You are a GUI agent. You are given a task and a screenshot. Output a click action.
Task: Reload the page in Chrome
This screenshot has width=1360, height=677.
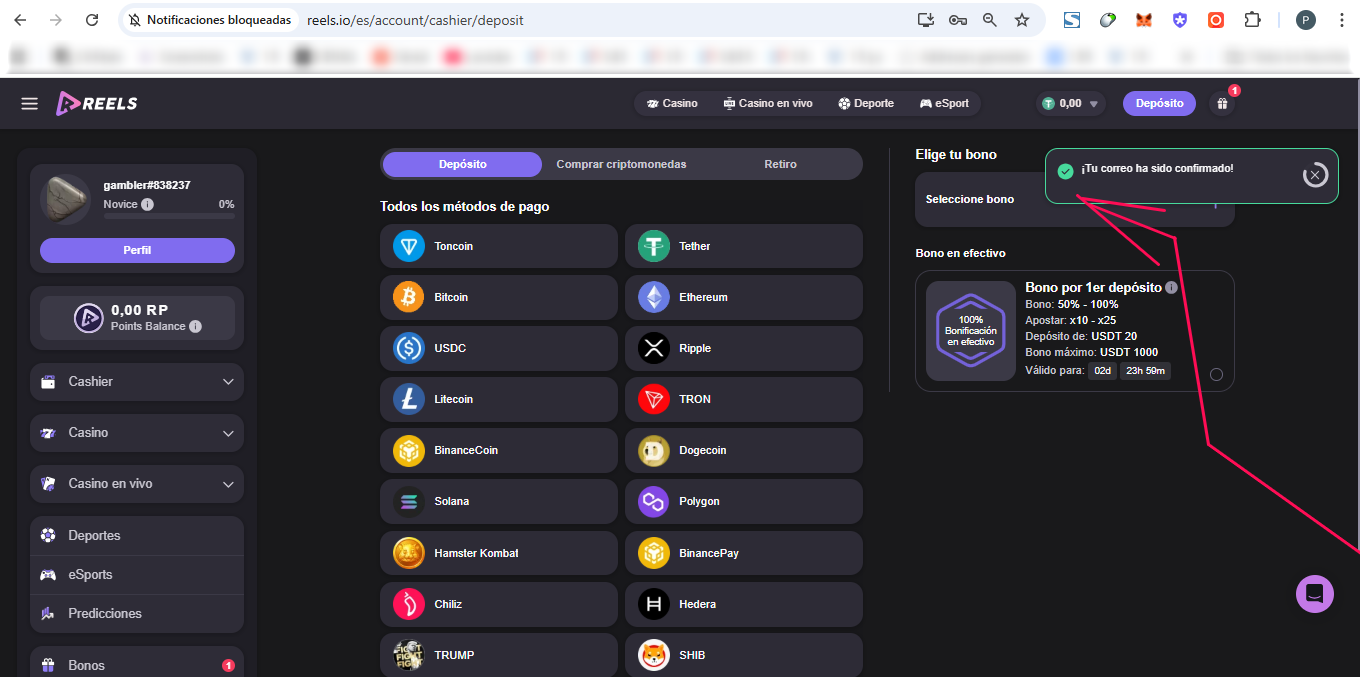(x=92, y=20)
